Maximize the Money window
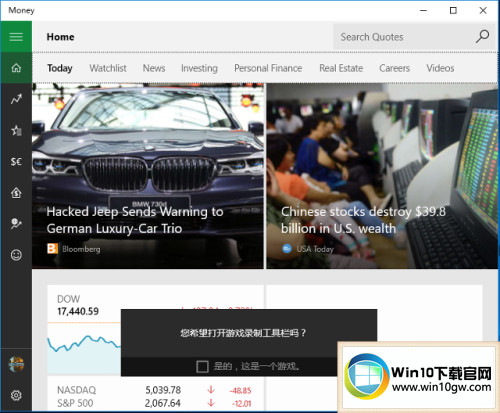This screenshot has height=413, width=500. tap(453, 10)
